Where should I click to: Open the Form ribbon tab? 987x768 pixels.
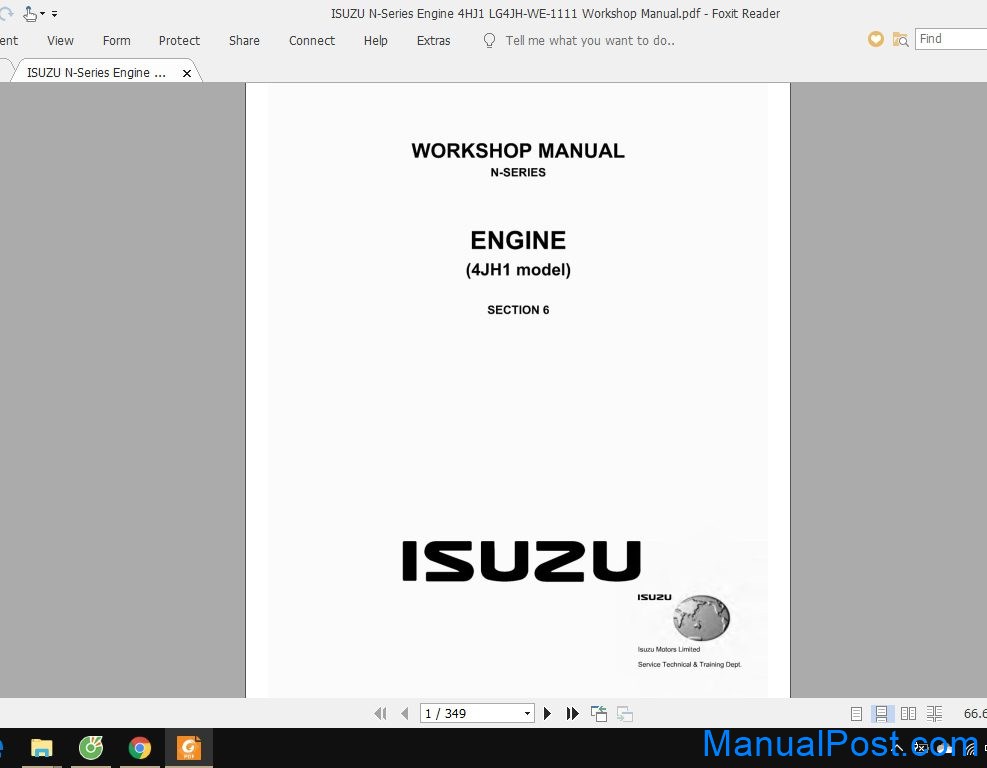pos(116,41)
